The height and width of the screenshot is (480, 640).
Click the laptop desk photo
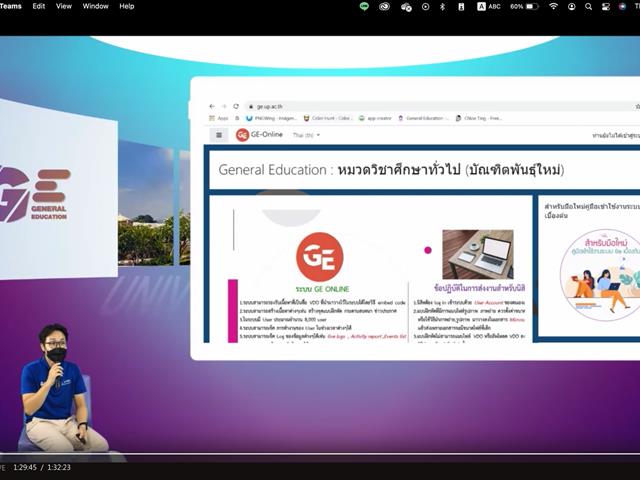478,254
